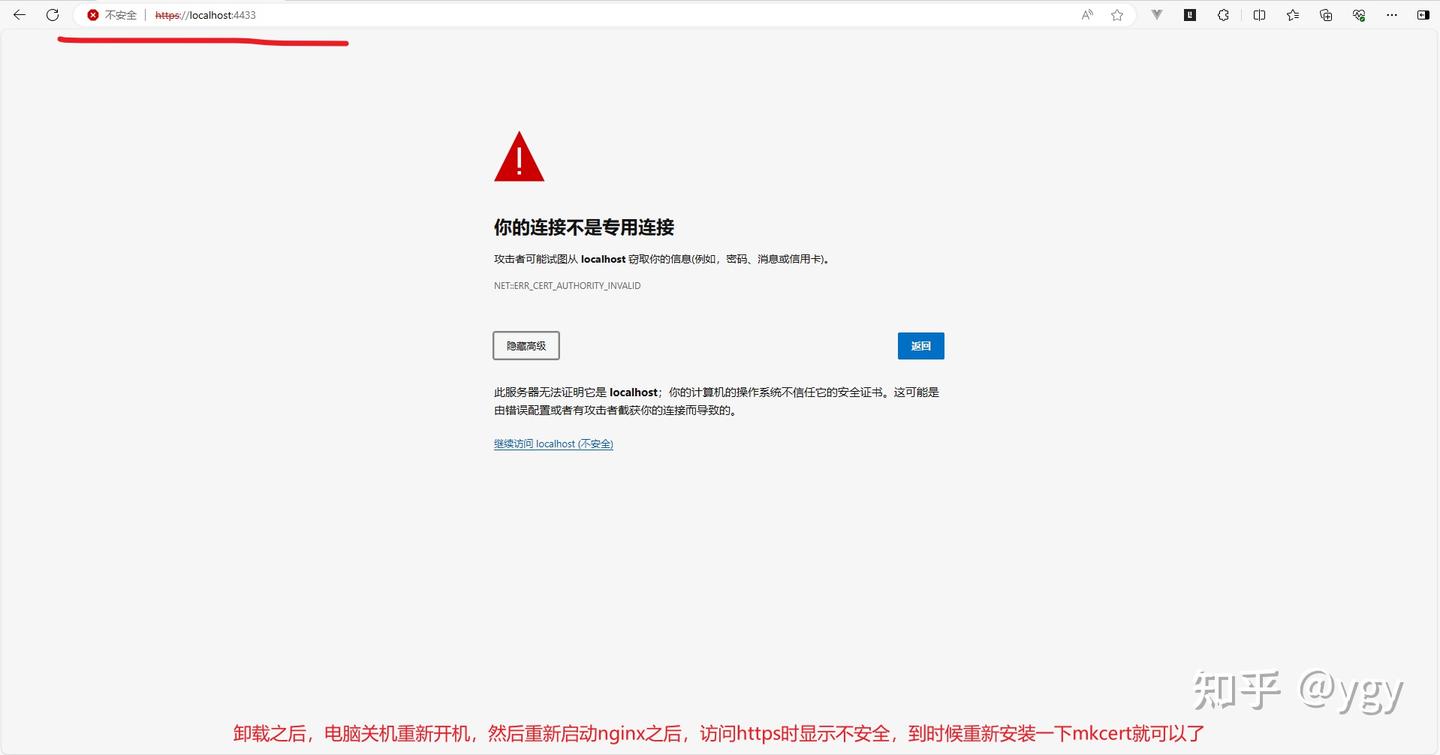
Task: Enter split screen mode
Action: [x=1259, y=15]
